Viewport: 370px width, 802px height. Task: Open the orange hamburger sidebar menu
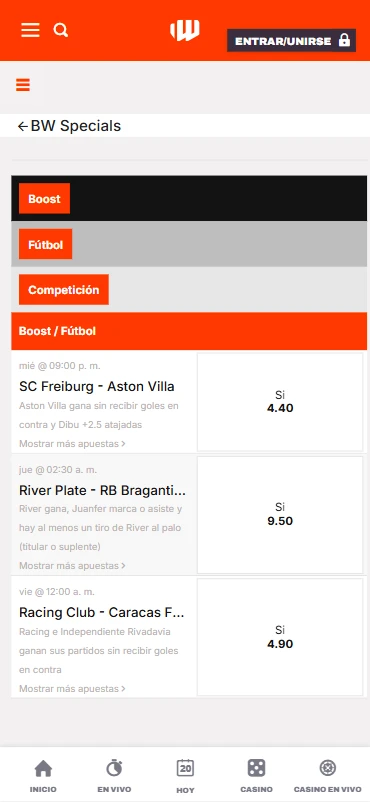point(23,85)
